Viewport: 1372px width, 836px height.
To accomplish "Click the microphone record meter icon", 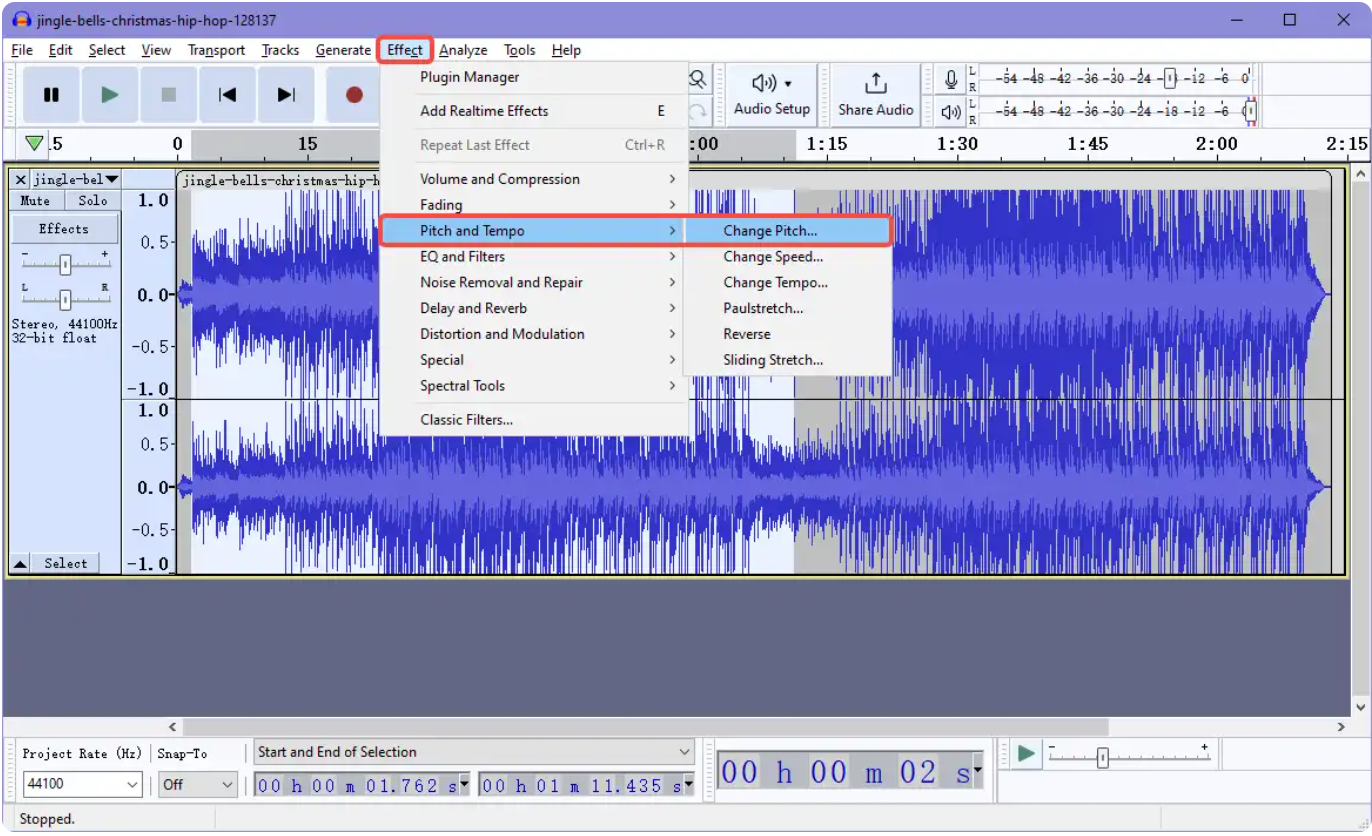I will click(x=951, y=78).
